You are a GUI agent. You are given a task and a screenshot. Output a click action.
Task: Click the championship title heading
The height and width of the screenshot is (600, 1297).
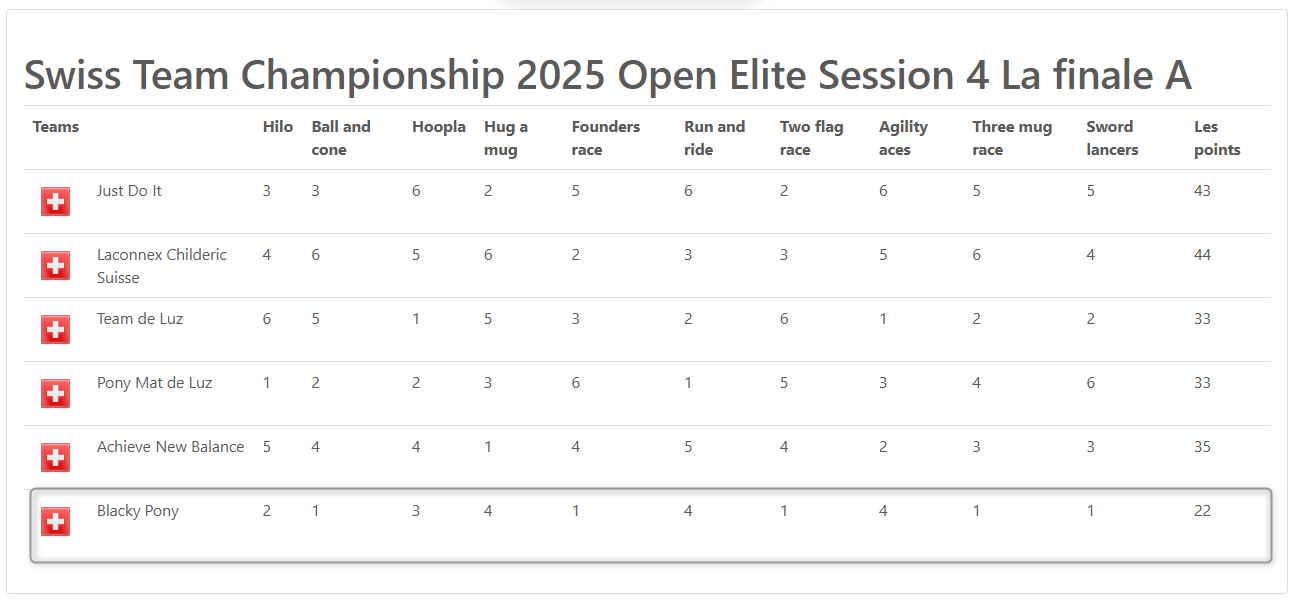607,75
